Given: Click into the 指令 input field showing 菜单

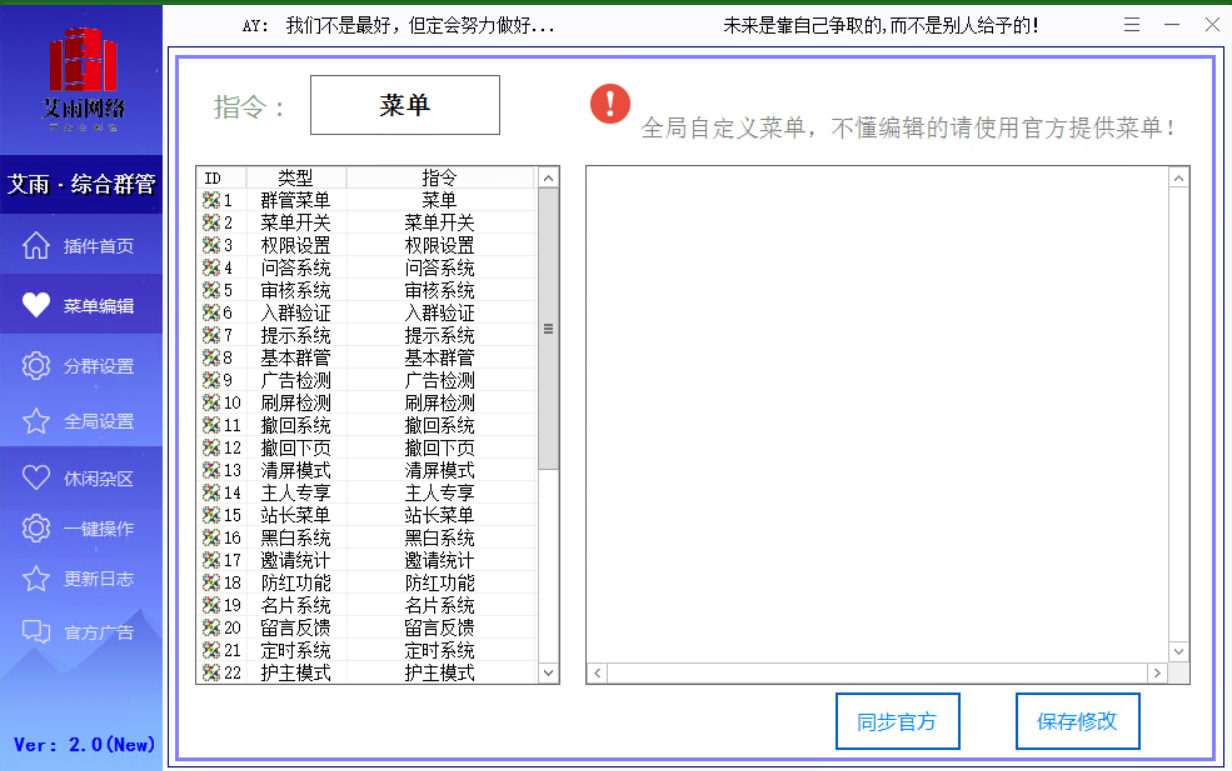Looking at the screenshot, I should click(x=404, y=105).
